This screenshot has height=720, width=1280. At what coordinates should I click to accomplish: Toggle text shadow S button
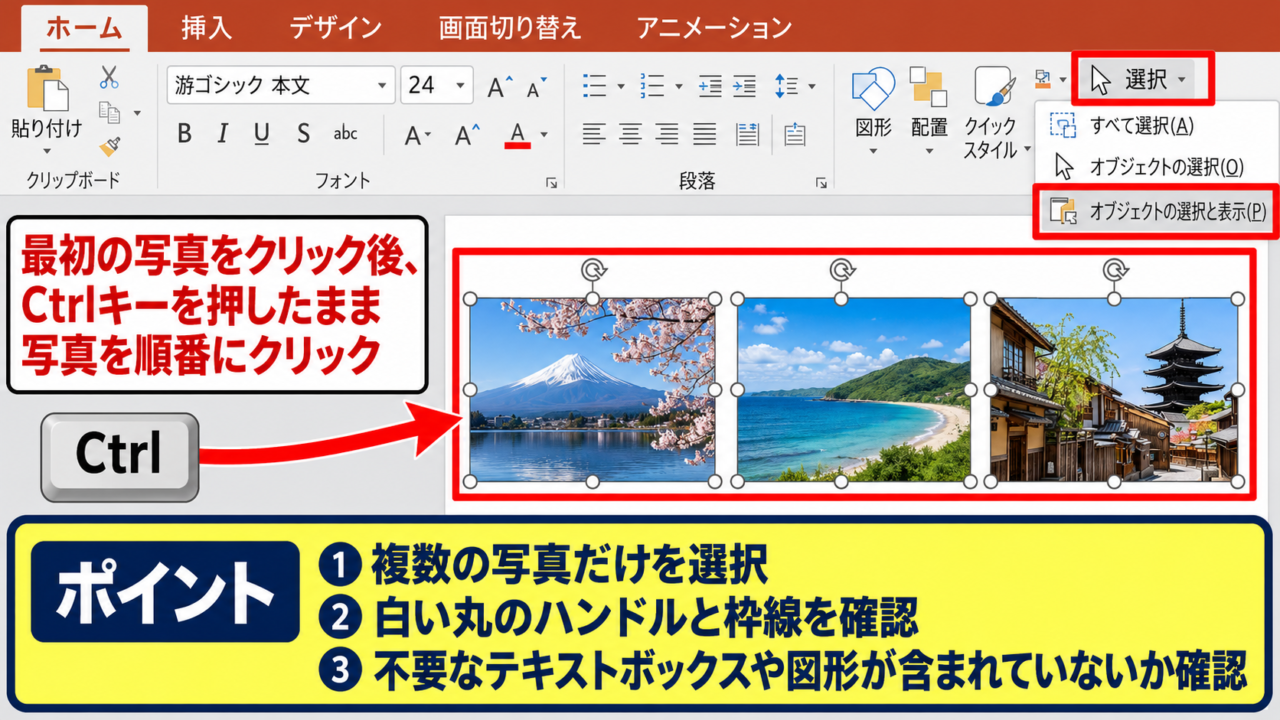(x=303, y=134)
